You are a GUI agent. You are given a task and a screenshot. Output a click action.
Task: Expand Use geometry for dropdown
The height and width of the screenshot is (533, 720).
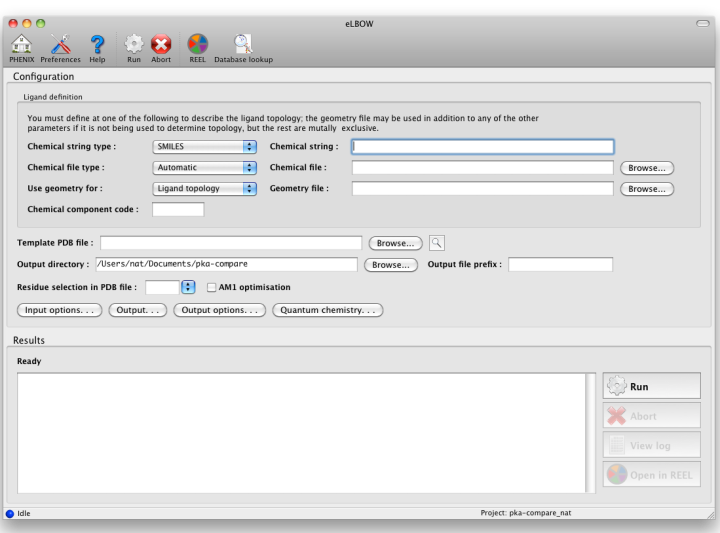pyautogui.click(x=204, y=188)
